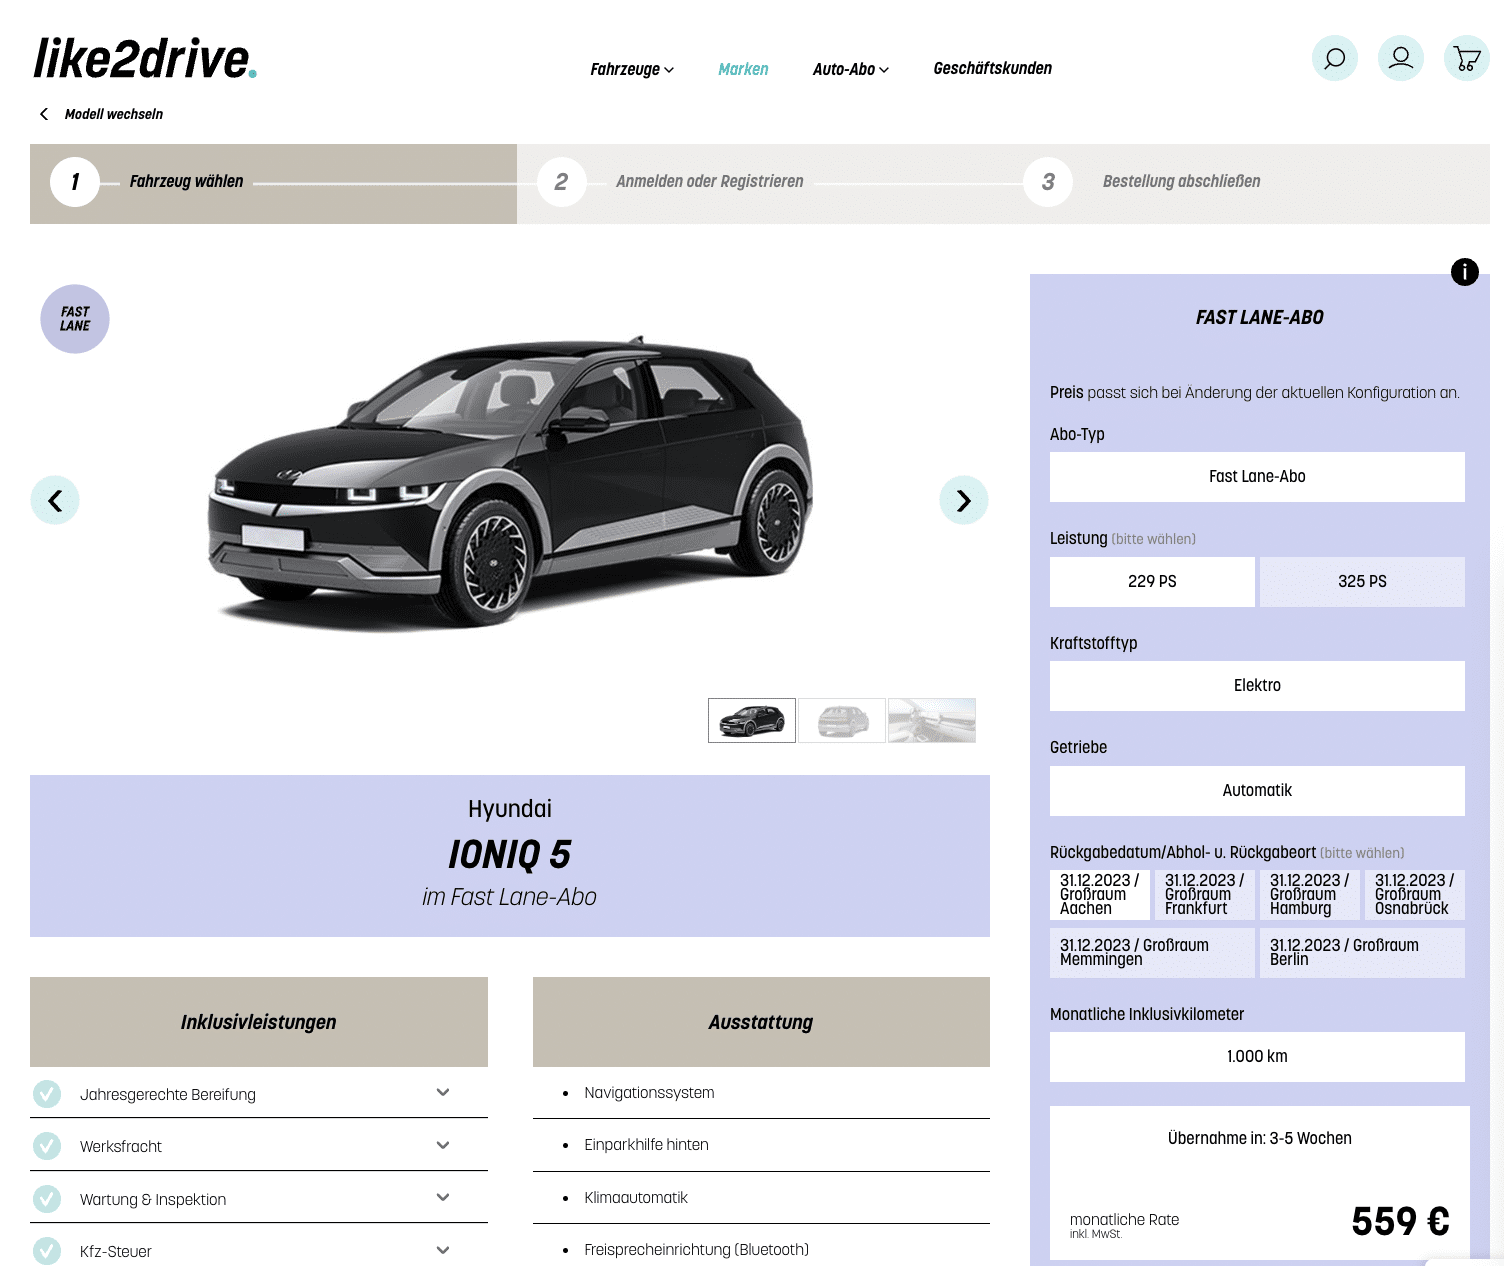
Task: Open the user account icon
Action: 1400,58
